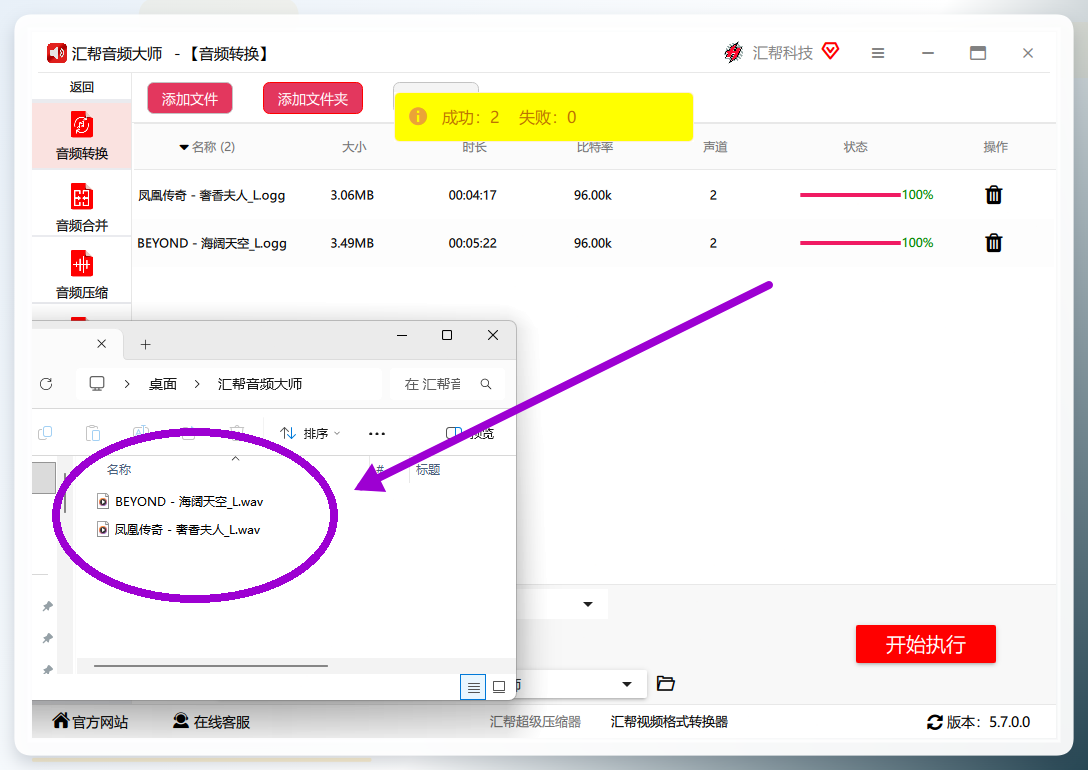Open the output folder icon
This screenshot has height=770, width=1088.
[x=665, y=684]
